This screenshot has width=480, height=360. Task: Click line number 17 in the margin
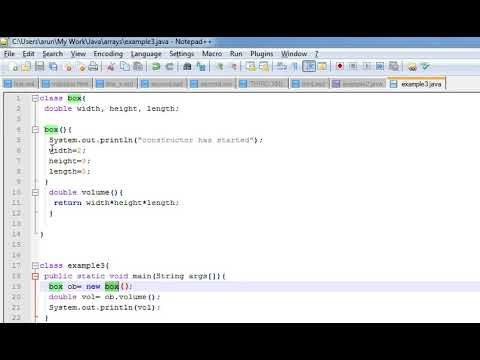pyautogui.click(x=16, y=266)
